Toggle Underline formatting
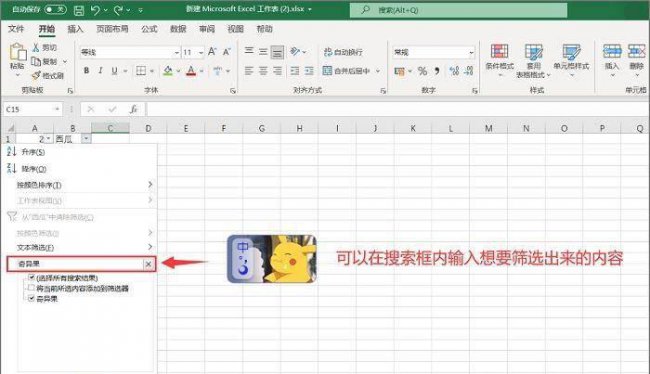The width and height of the screenshot is (650, 374). pos(114,71)
